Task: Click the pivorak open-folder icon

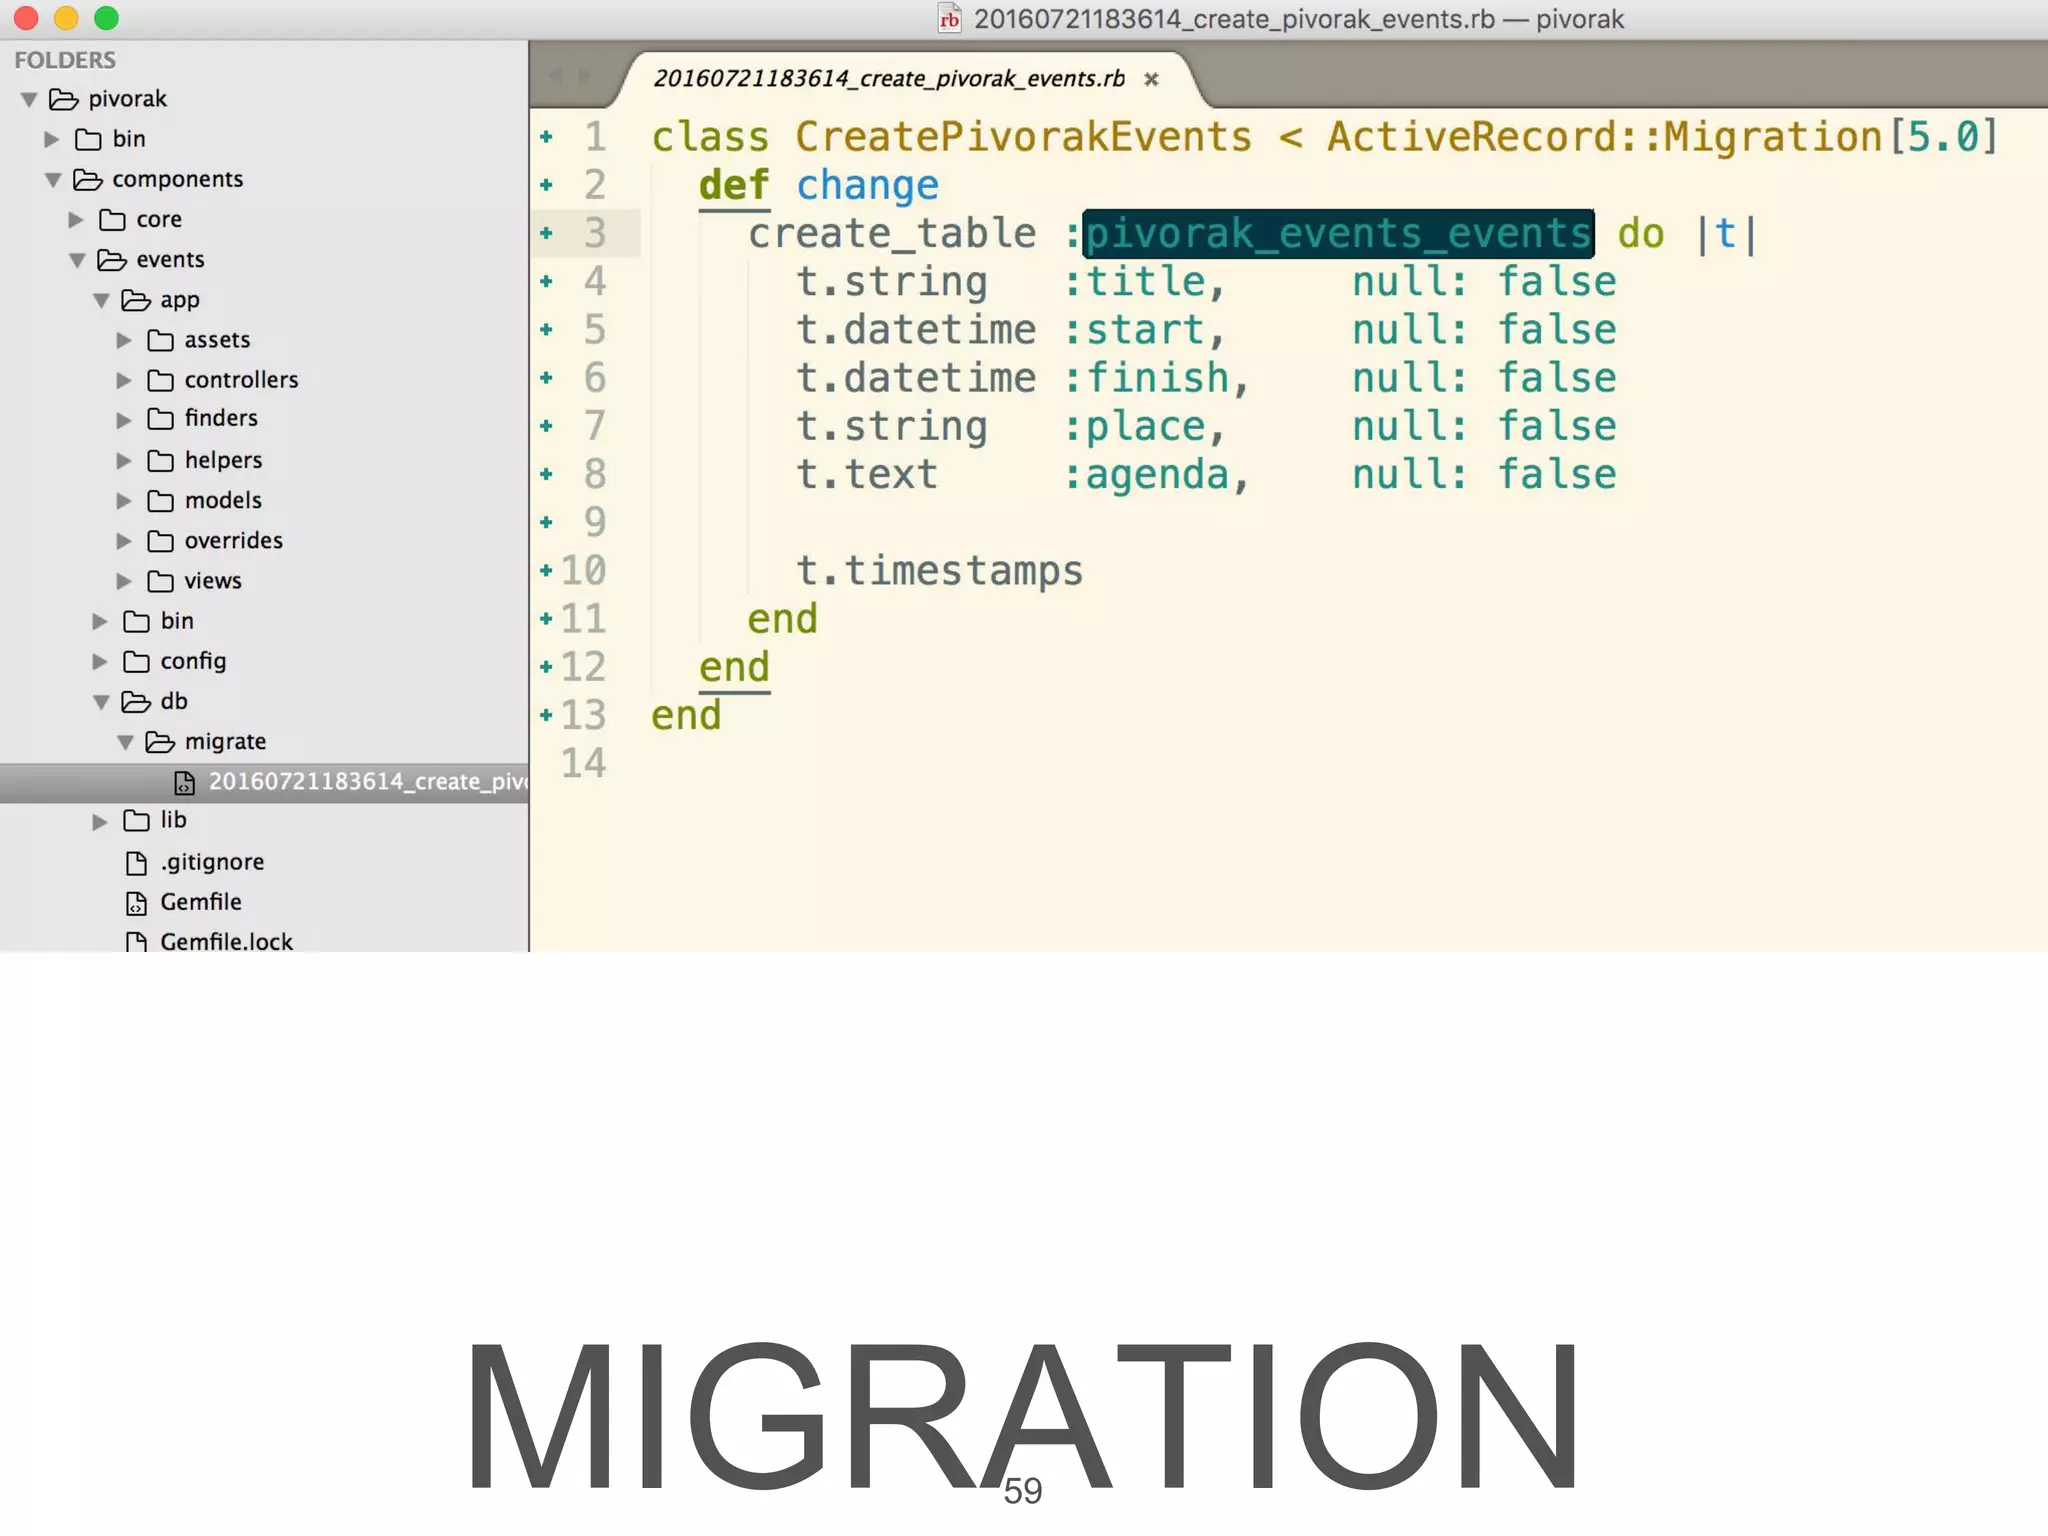Action: pos(64,99)
